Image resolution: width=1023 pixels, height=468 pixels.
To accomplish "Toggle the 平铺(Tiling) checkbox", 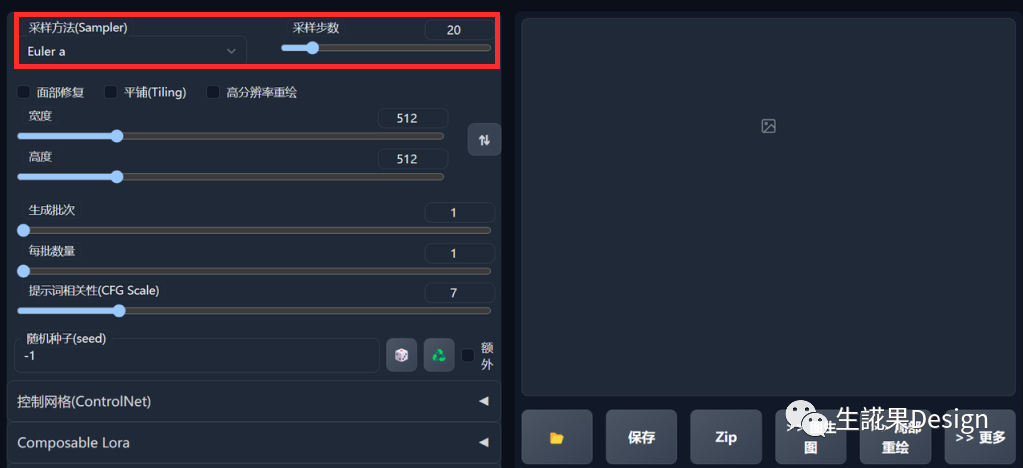I will (x=111, y=92).
